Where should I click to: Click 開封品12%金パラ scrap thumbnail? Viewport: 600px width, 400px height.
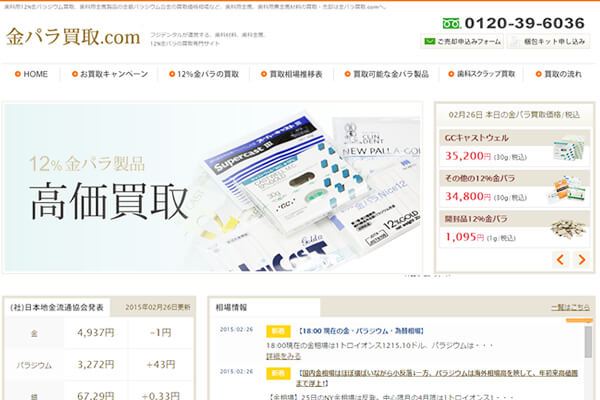(x=568, y=229)
